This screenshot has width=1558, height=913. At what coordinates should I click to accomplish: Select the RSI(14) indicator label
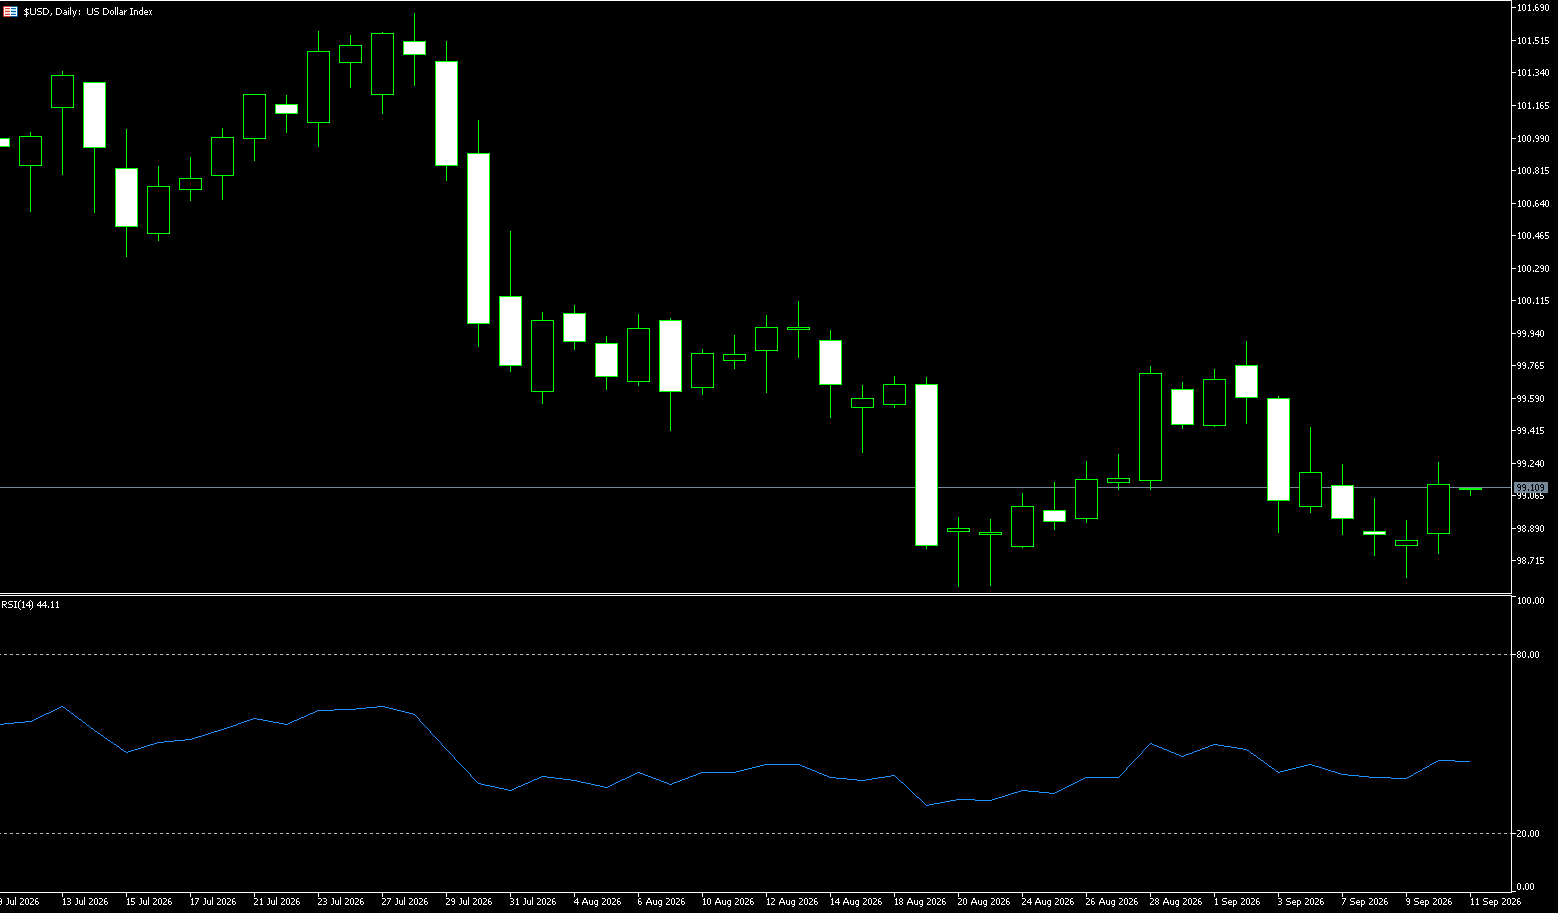coord(31,605)
